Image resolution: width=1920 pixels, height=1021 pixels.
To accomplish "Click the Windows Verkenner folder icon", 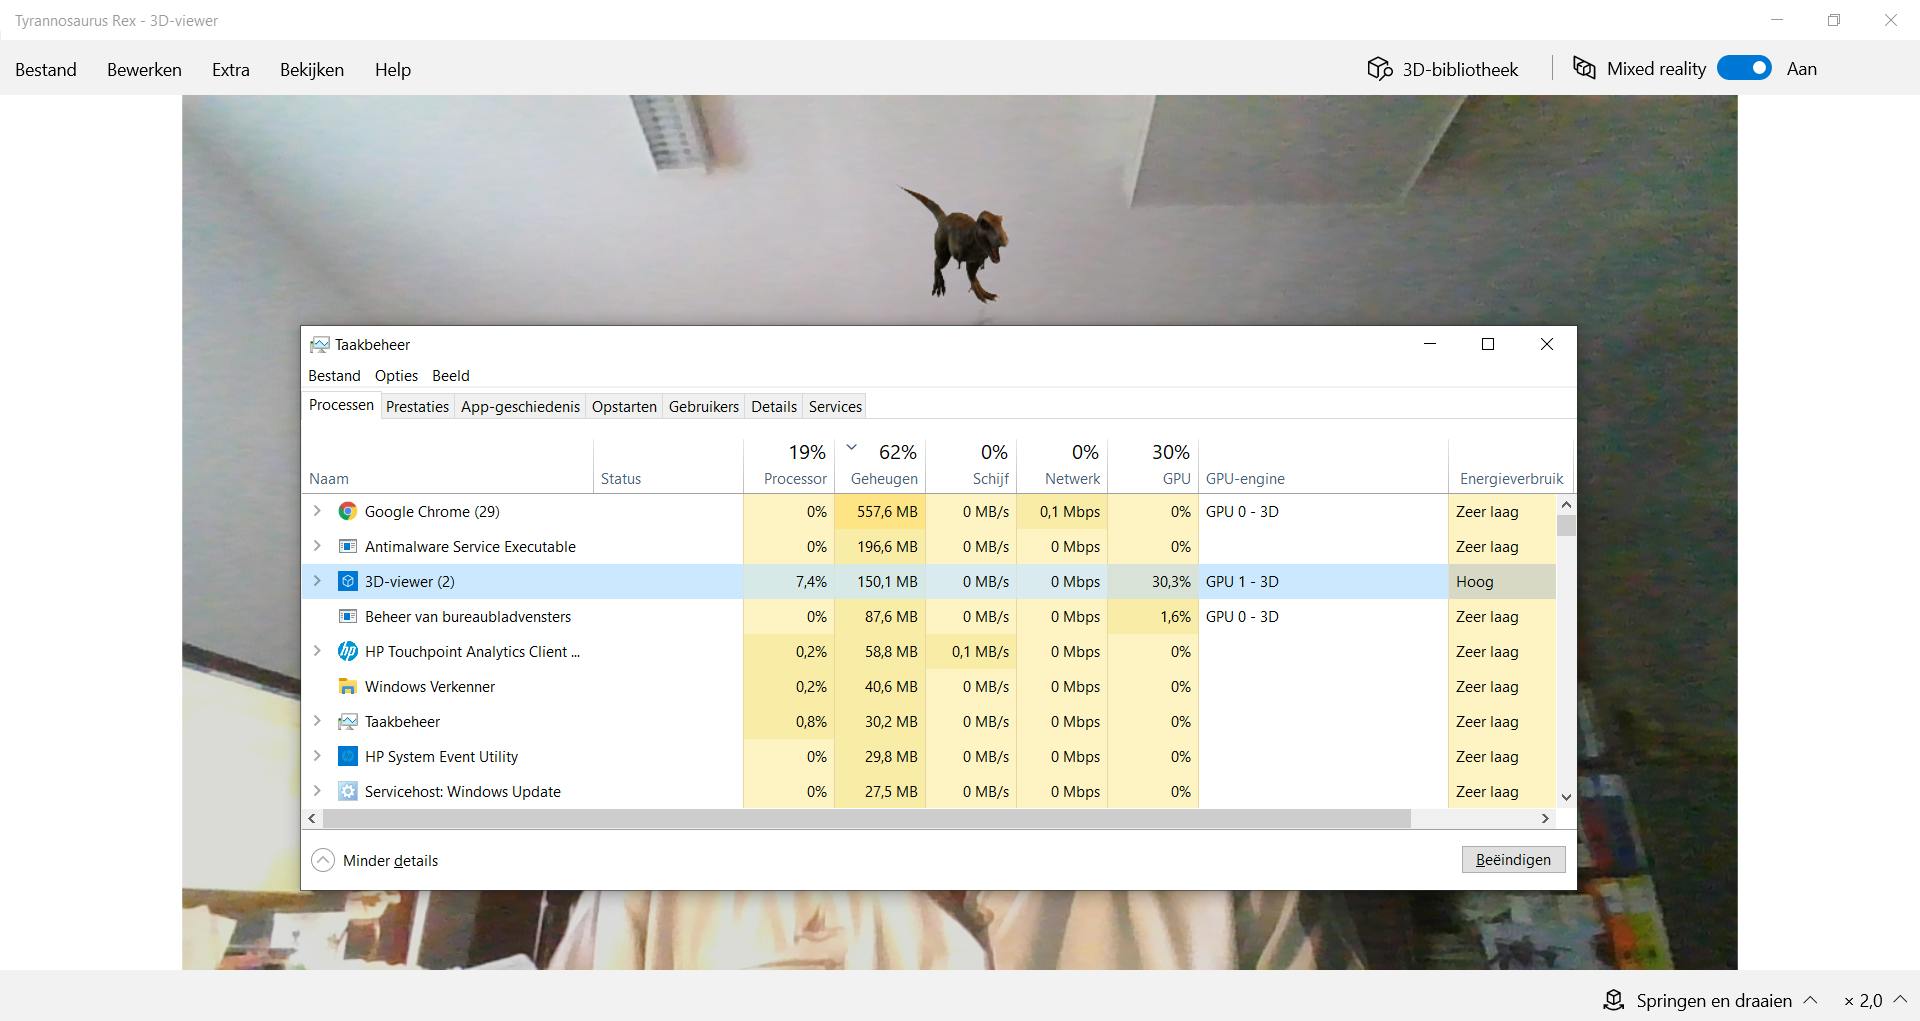I will tap(347, 686).
